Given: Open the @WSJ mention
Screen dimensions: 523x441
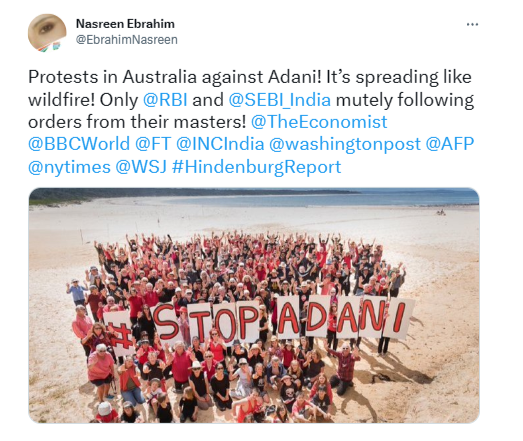Looking at the screenshot, I should point(141,166).
